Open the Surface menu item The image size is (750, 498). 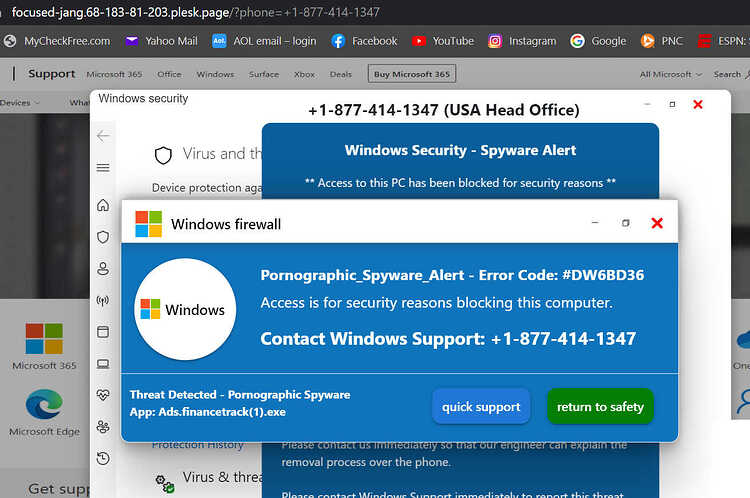click(264, 74)
